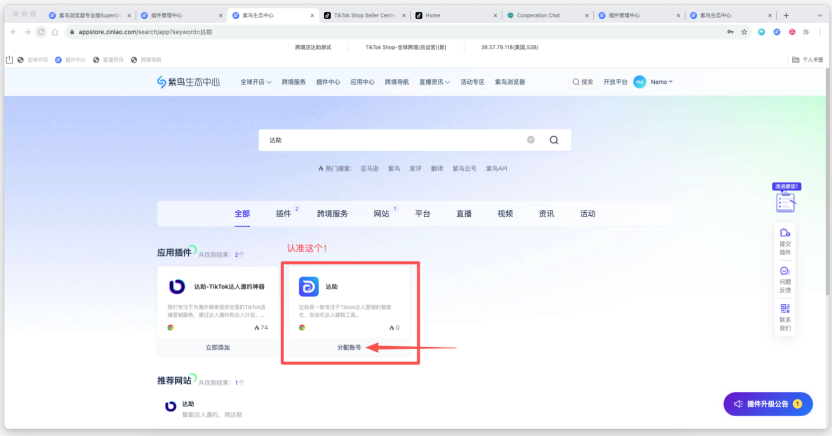Bookmark this page with the star icon

(744, 32)
